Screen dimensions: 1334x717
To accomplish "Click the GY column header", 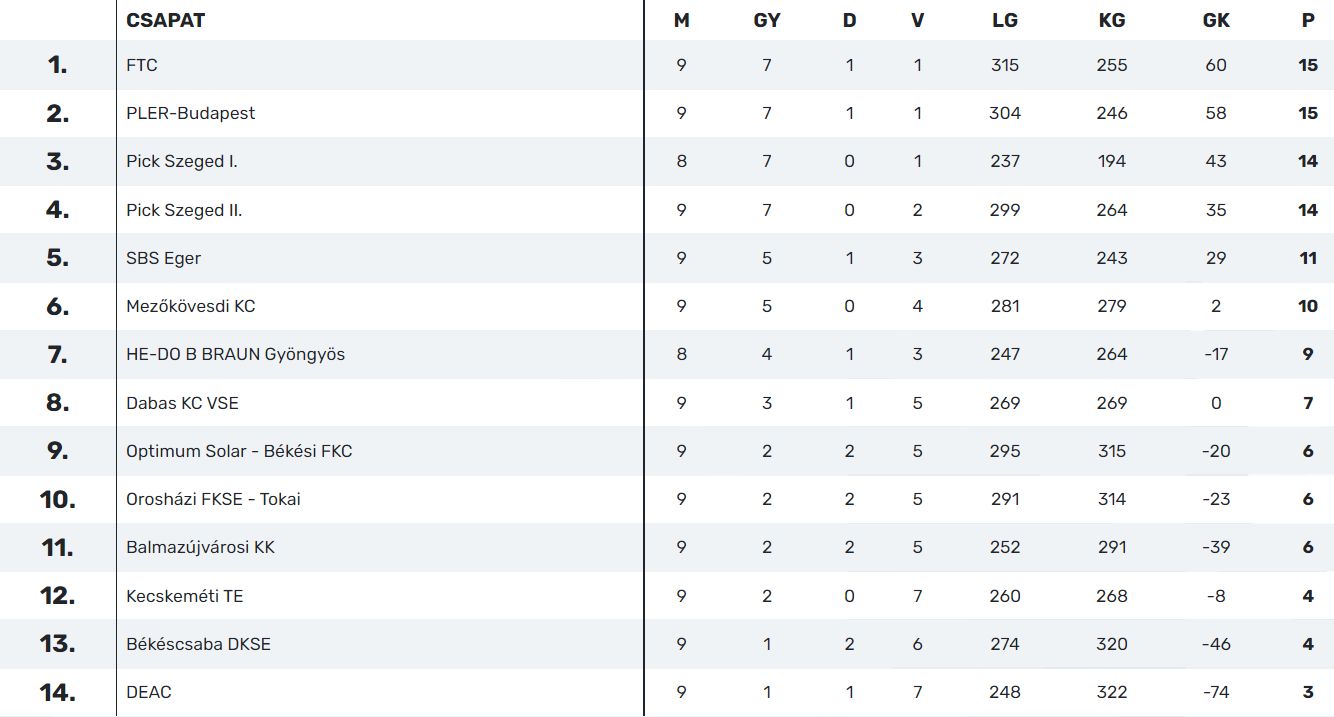I will (767, 20).
